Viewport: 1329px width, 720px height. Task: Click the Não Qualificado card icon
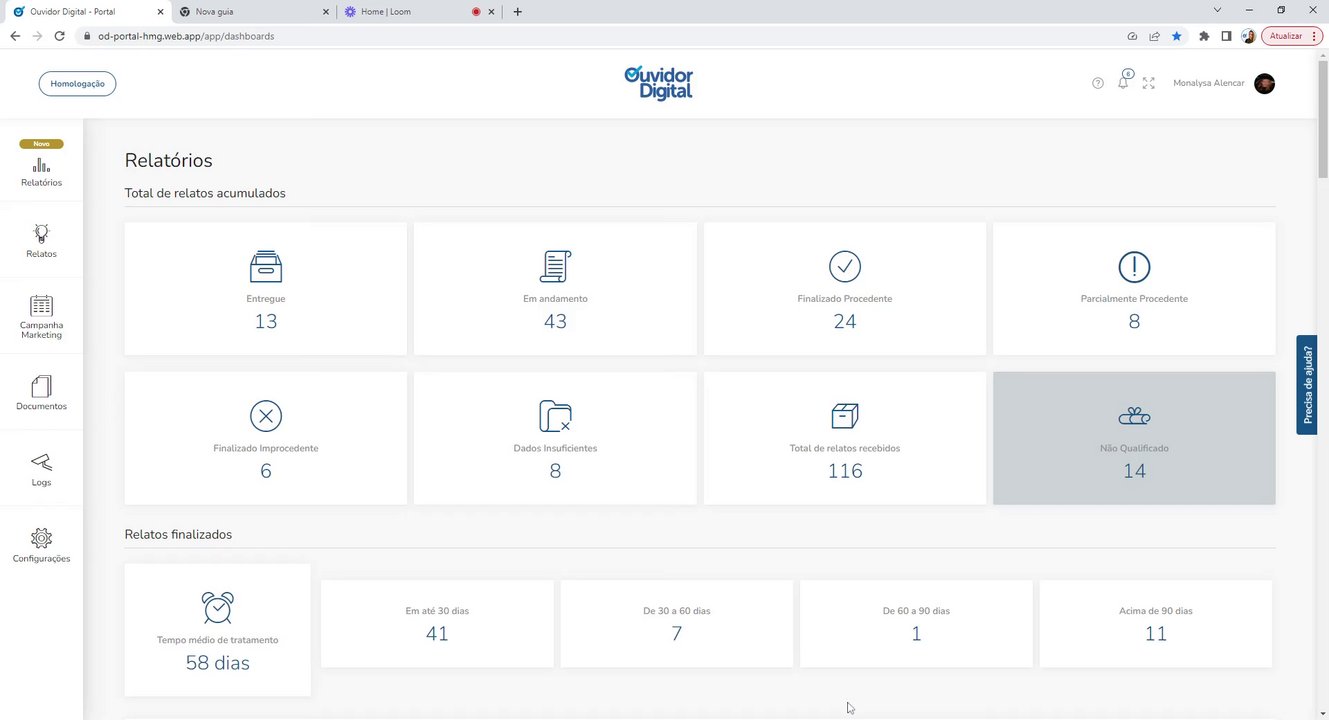(1134, 415)
